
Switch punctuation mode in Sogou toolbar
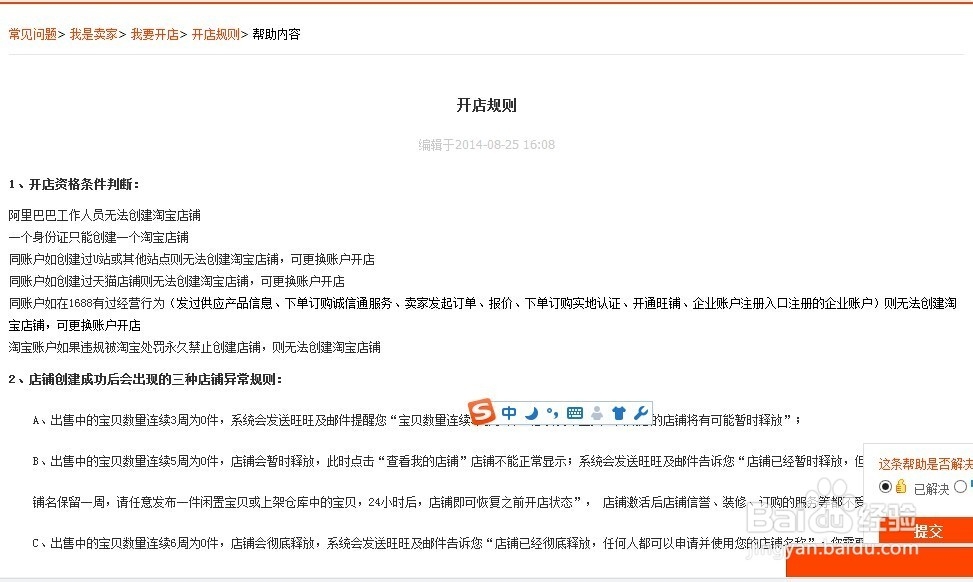pyautogui.click(x=552, y=413)
